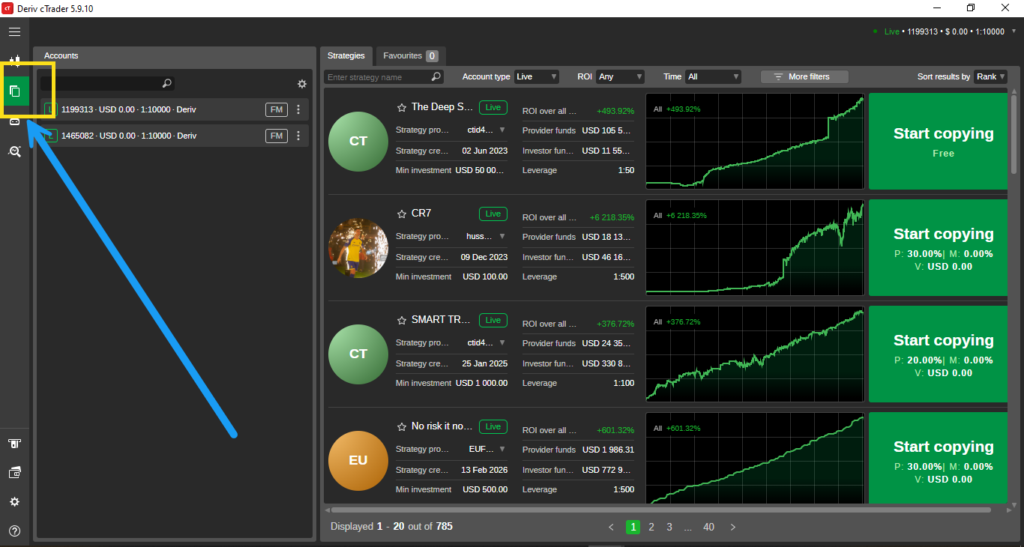
Task: Switch to the Favourites tab
Action: point(409,55)
